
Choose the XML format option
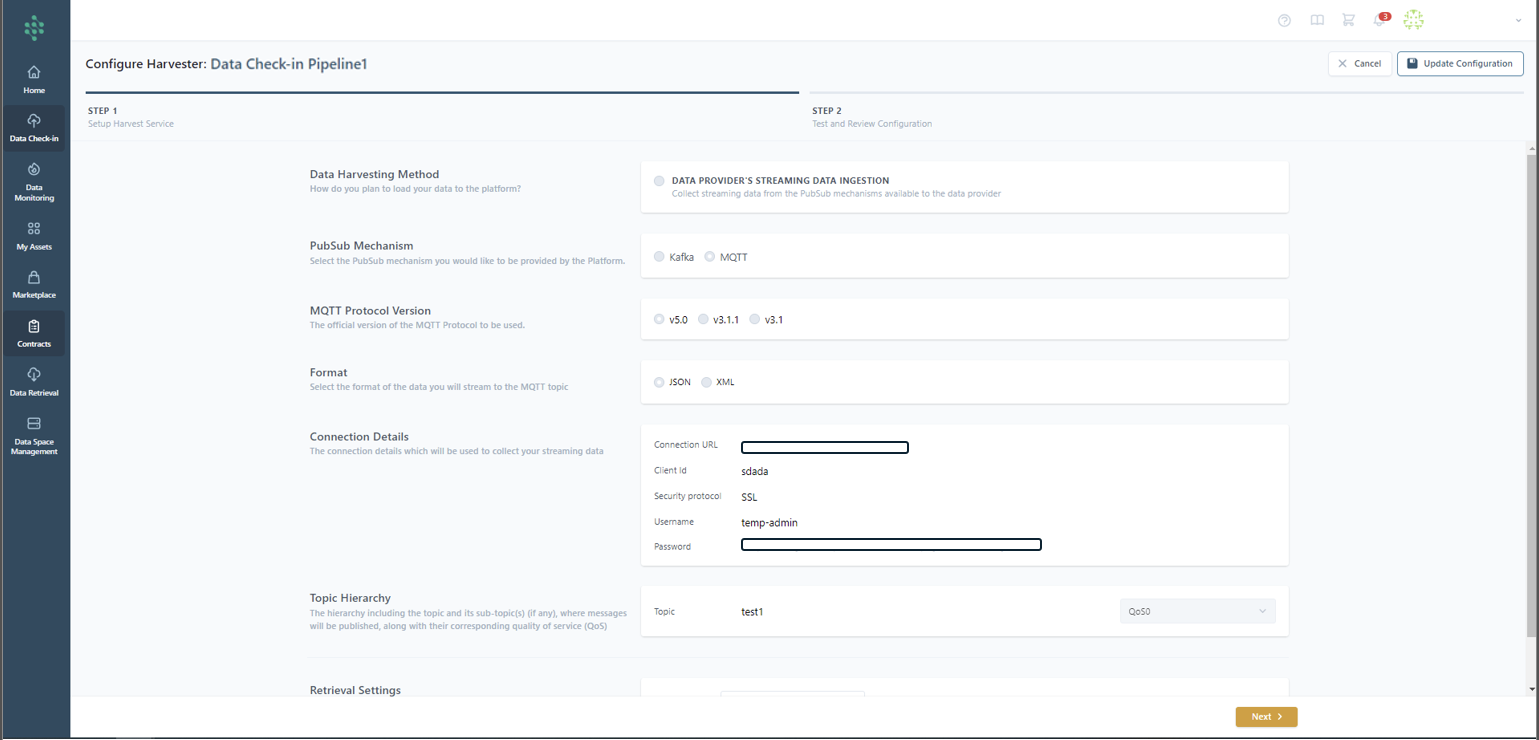pos(707,382)
